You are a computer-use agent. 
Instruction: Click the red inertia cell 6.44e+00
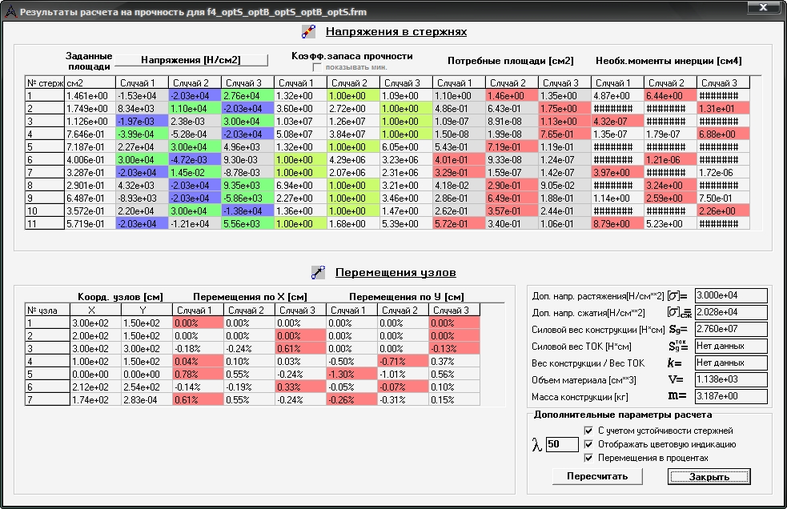click(x=670, y=96)
